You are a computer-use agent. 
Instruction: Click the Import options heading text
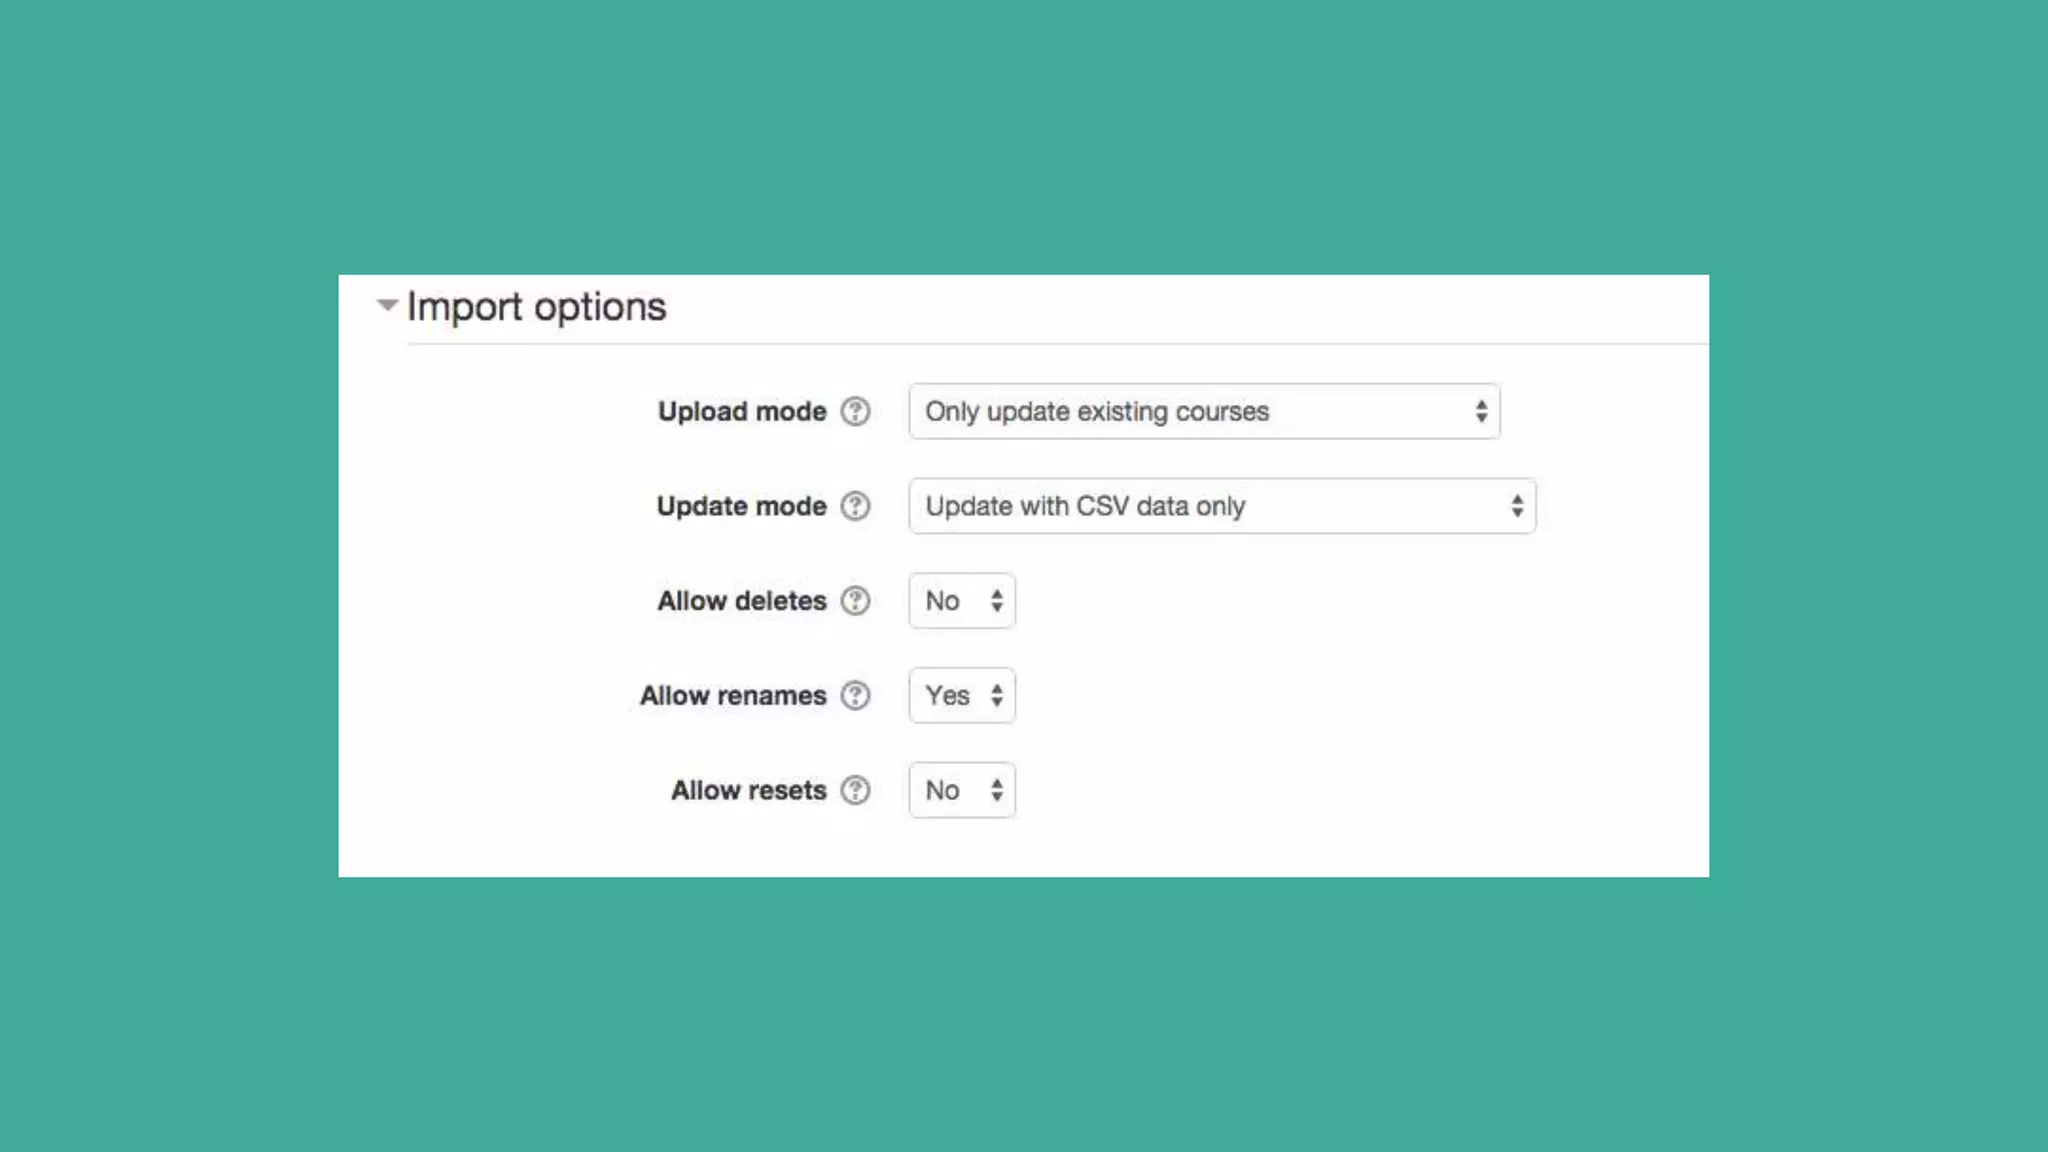click(536, 307)
